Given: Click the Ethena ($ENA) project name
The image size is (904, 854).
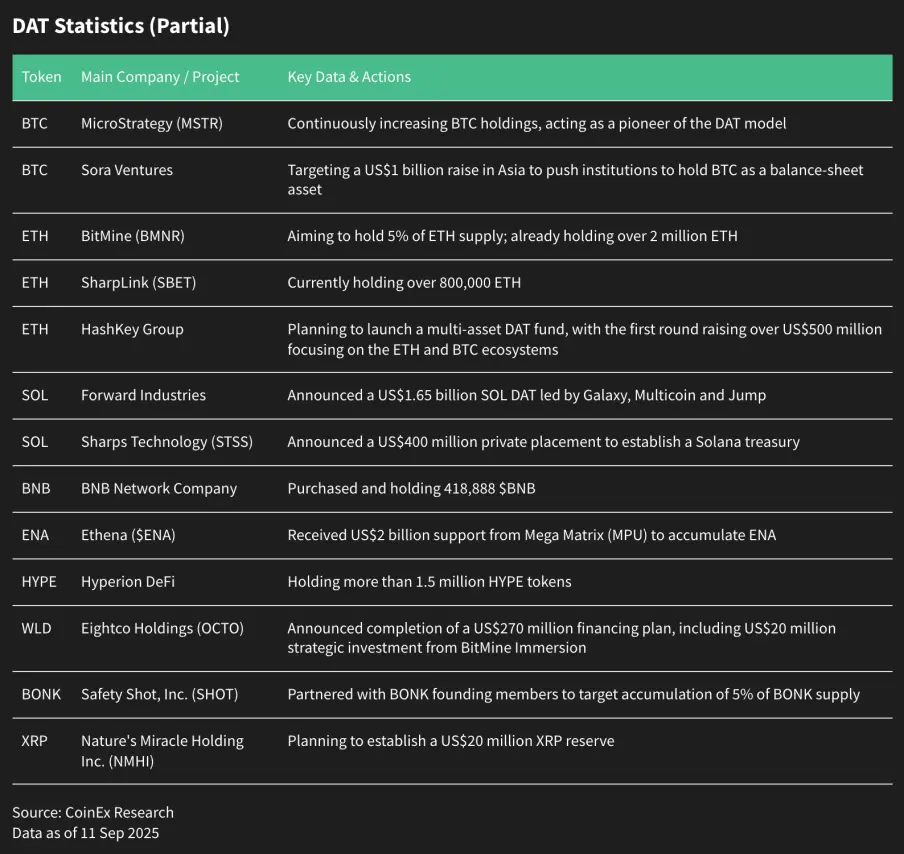Looking at the screenshot, I should (128, 535).
